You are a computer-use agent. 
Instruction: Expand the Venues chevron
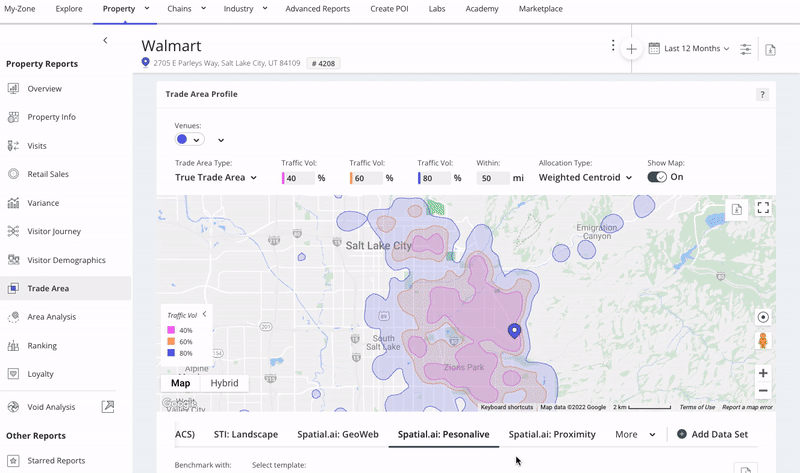(221, 140)
